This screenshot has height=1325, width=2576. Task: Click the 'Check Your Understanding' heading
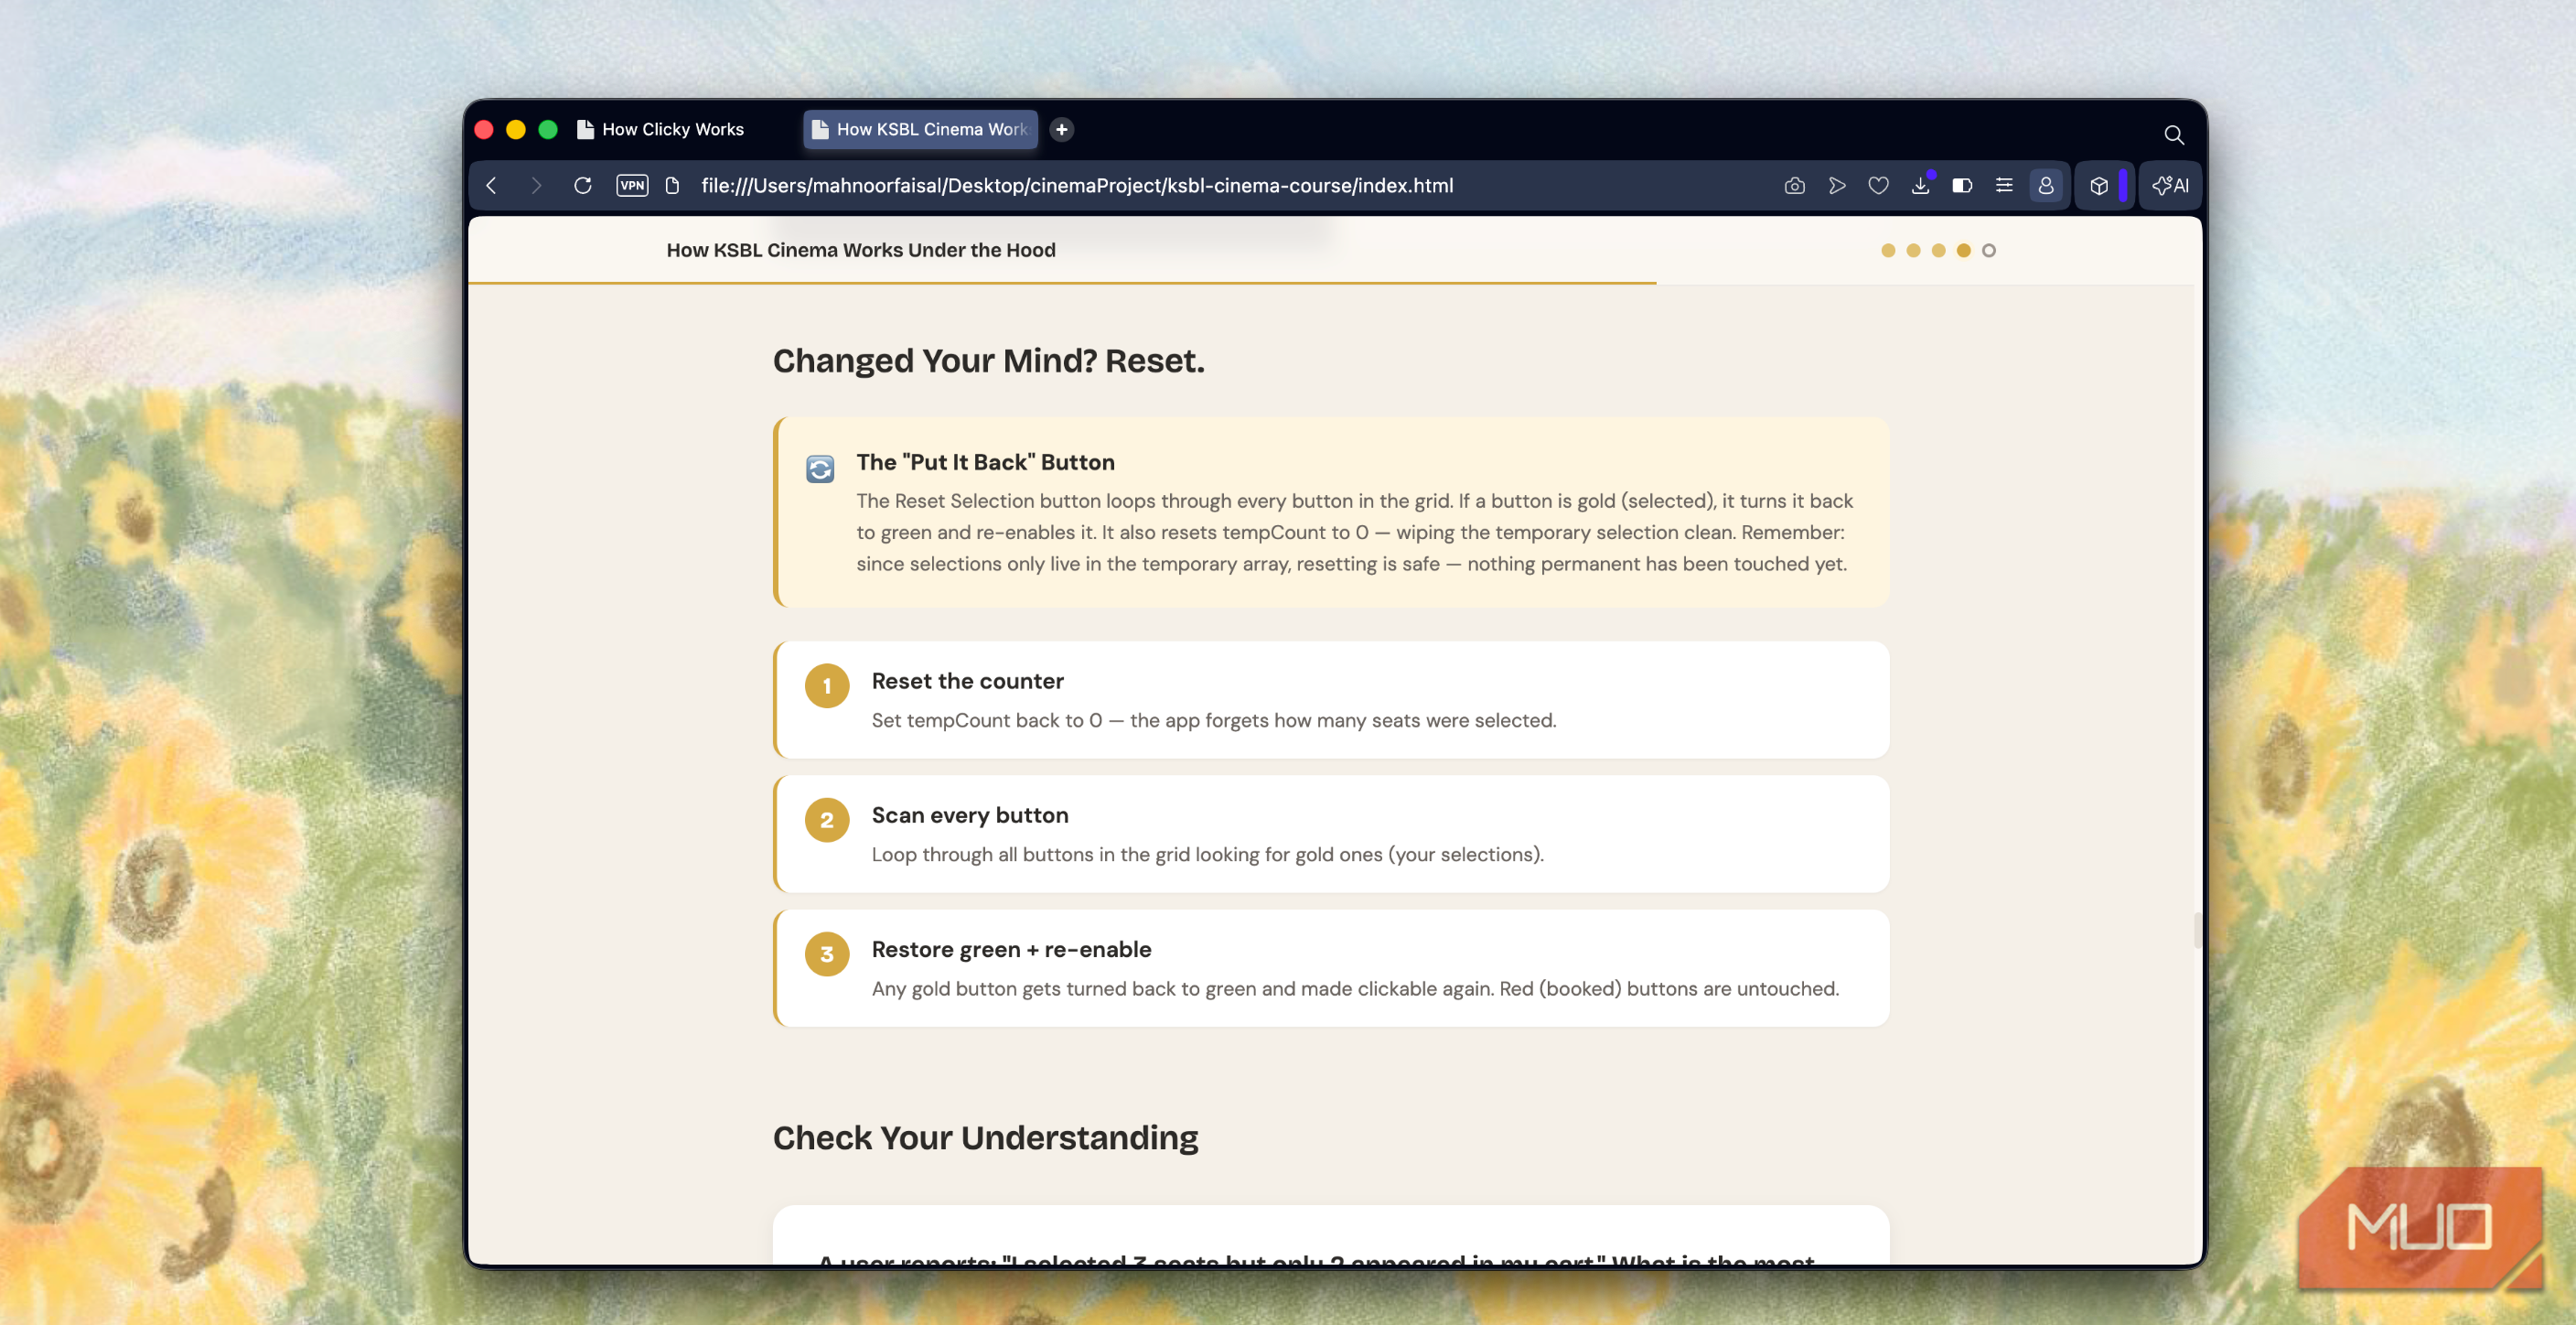pyautogui.click(x=985, y=1138)
